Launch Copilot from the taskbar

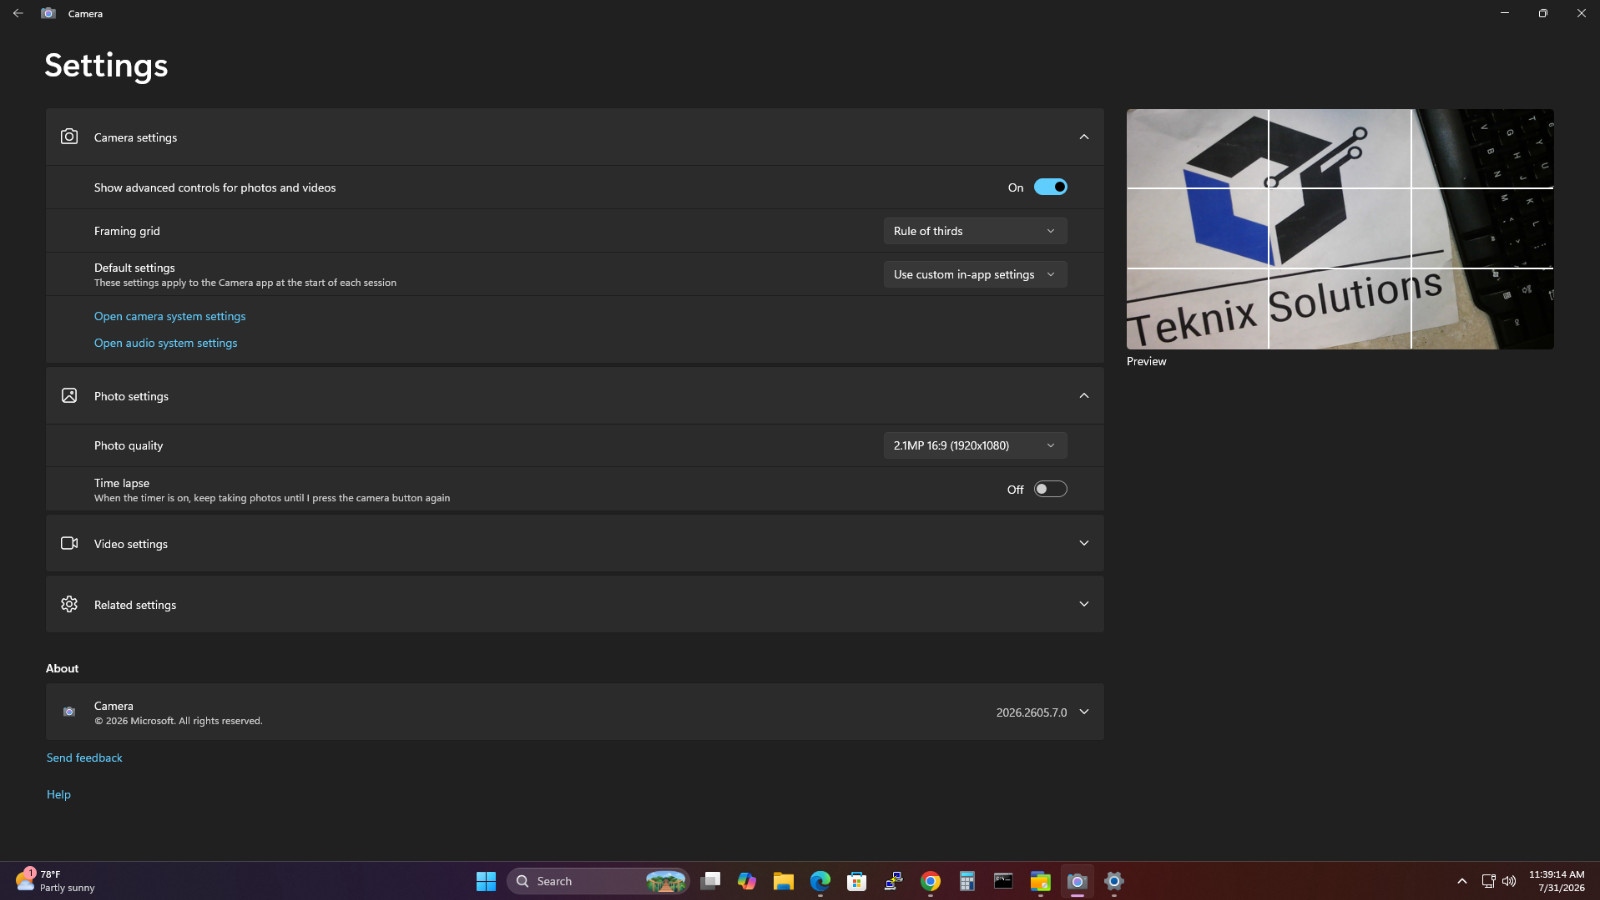pyautogui.click(x=747, y=881)
